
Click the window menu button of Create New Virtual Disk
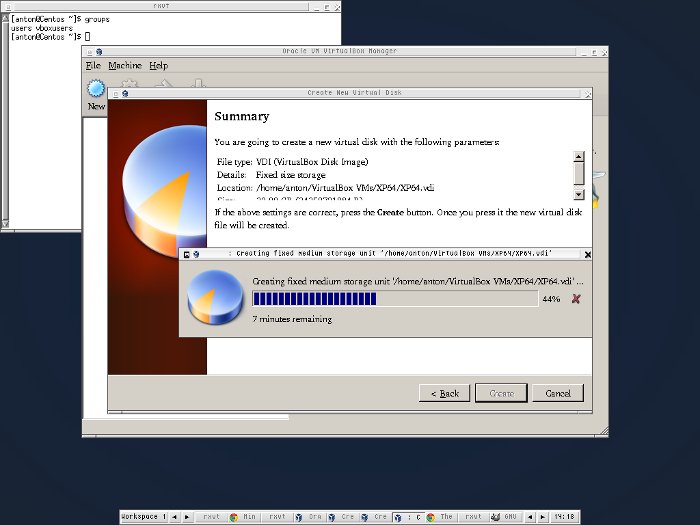(x=116, y=93)
